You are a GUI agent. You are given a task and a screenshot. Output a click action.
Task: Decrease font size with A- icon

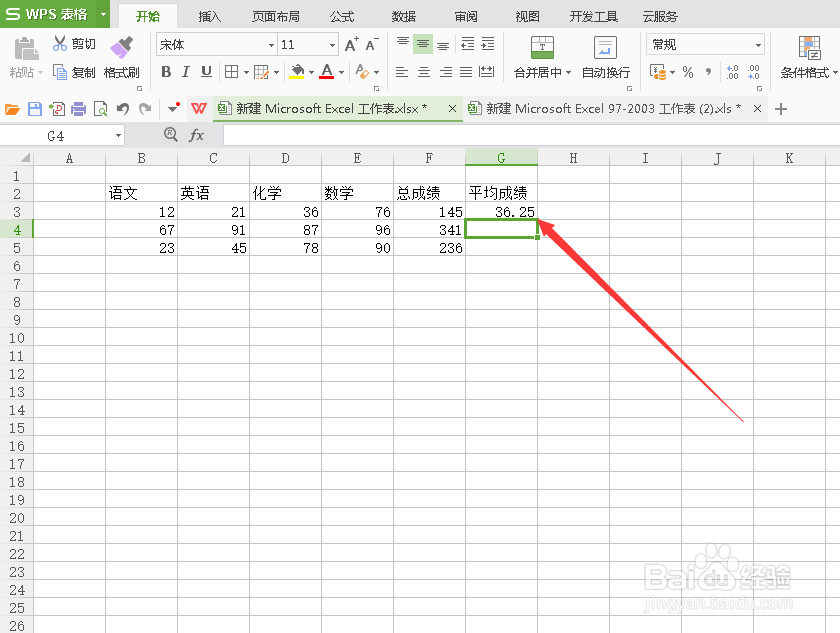click(372, 44)
